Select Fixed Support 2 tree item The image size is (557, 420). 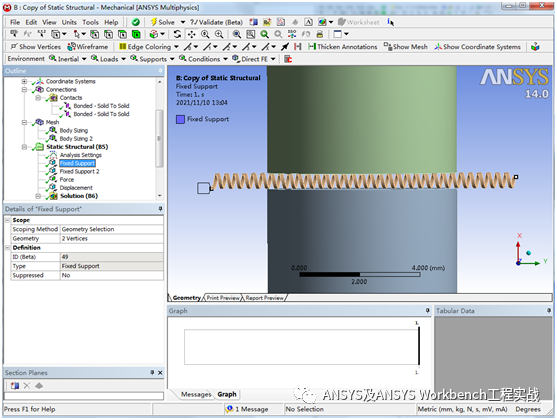pyautogui.click(x=79, y=171)
